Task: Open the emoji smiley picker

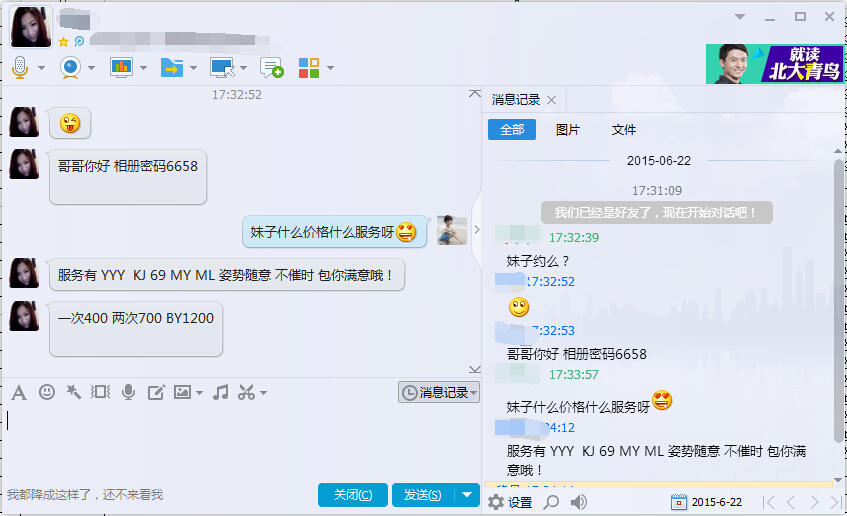Action: pos(47,392)
